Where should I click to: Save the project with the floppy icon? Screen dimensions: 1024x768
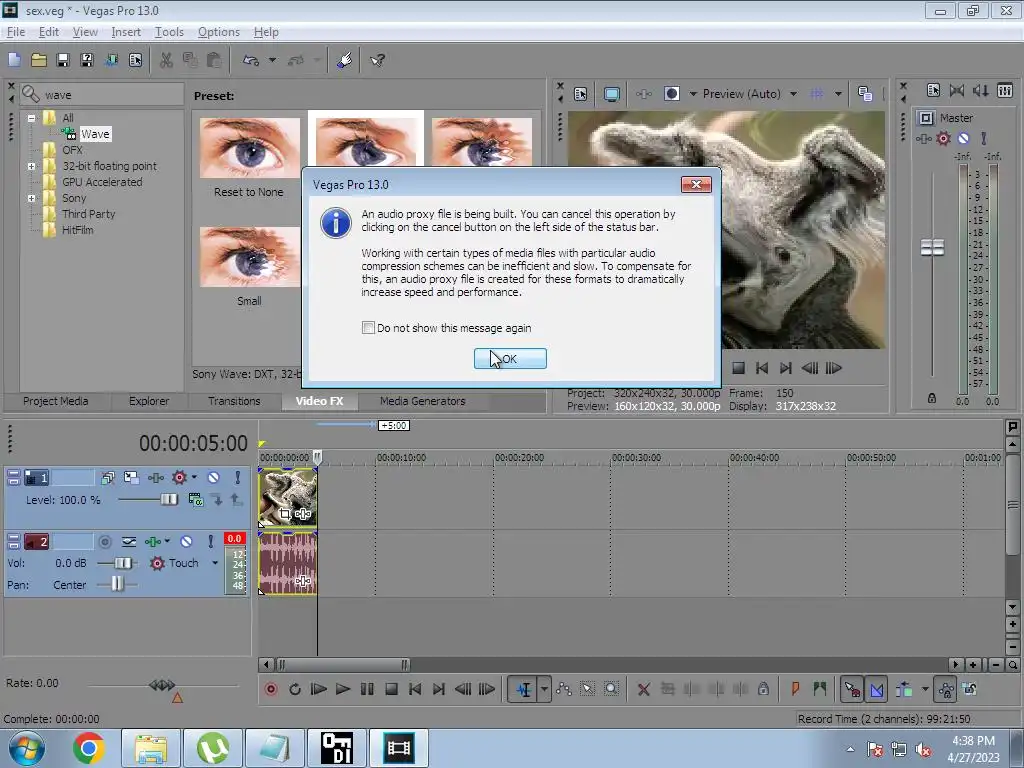63,60
